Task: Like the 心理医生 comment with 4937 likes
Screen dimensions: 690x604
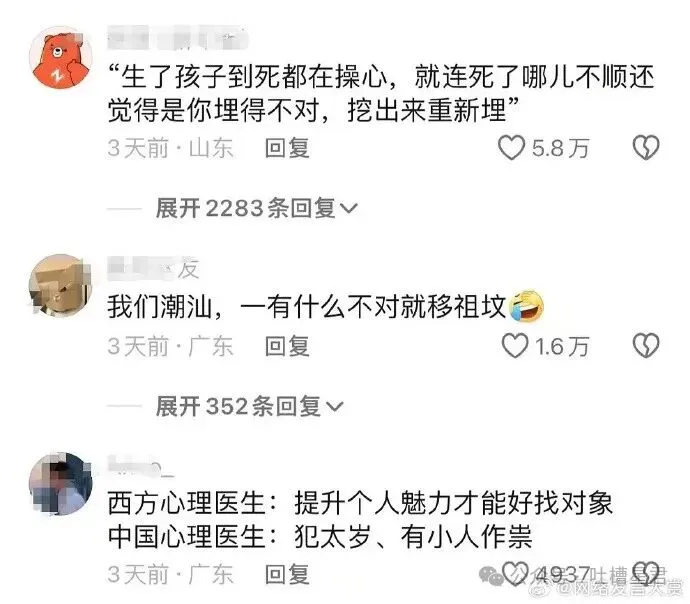Action: coord(514,574)
